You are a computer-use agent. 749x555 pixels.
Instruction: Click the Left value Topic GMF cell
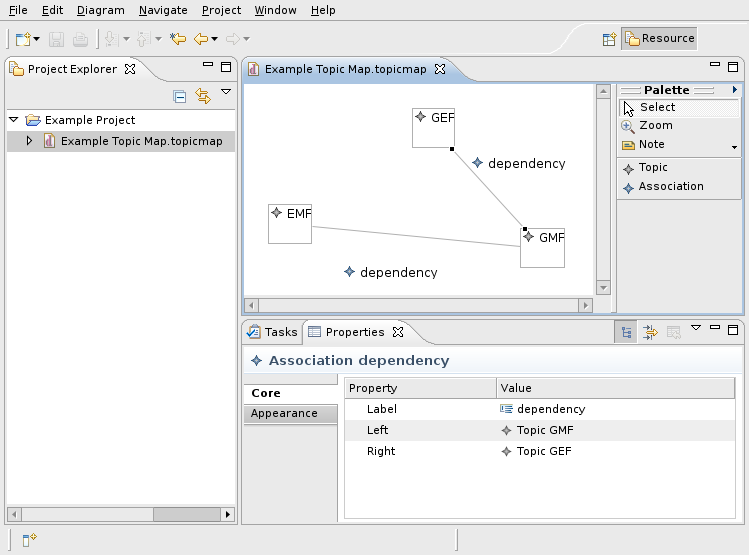[x=615, y=430]
